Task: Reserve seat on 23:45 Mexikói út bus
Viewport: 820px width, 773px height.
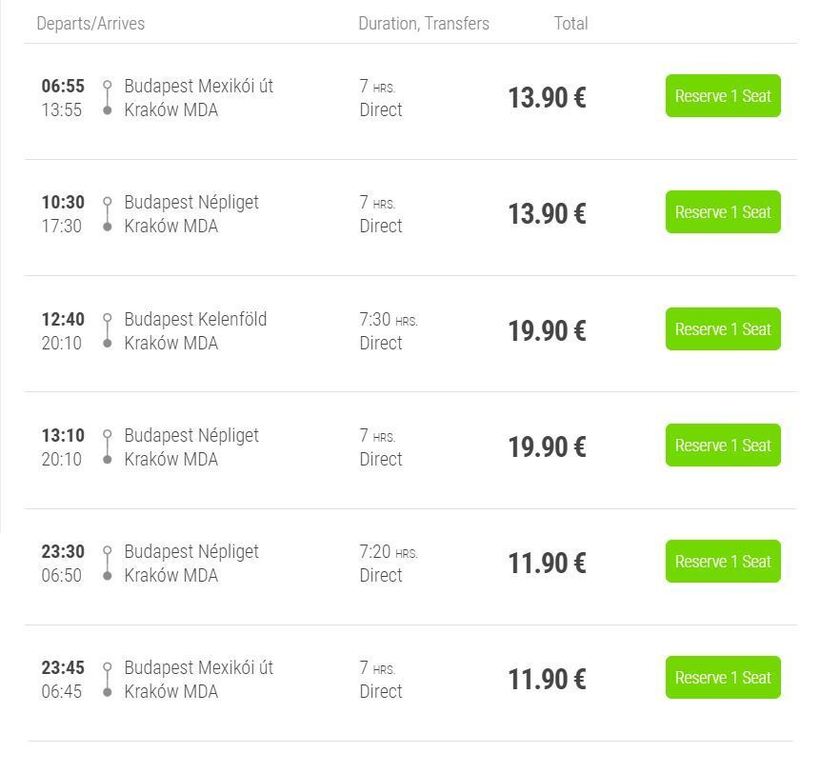Action: tap(722, 677)
